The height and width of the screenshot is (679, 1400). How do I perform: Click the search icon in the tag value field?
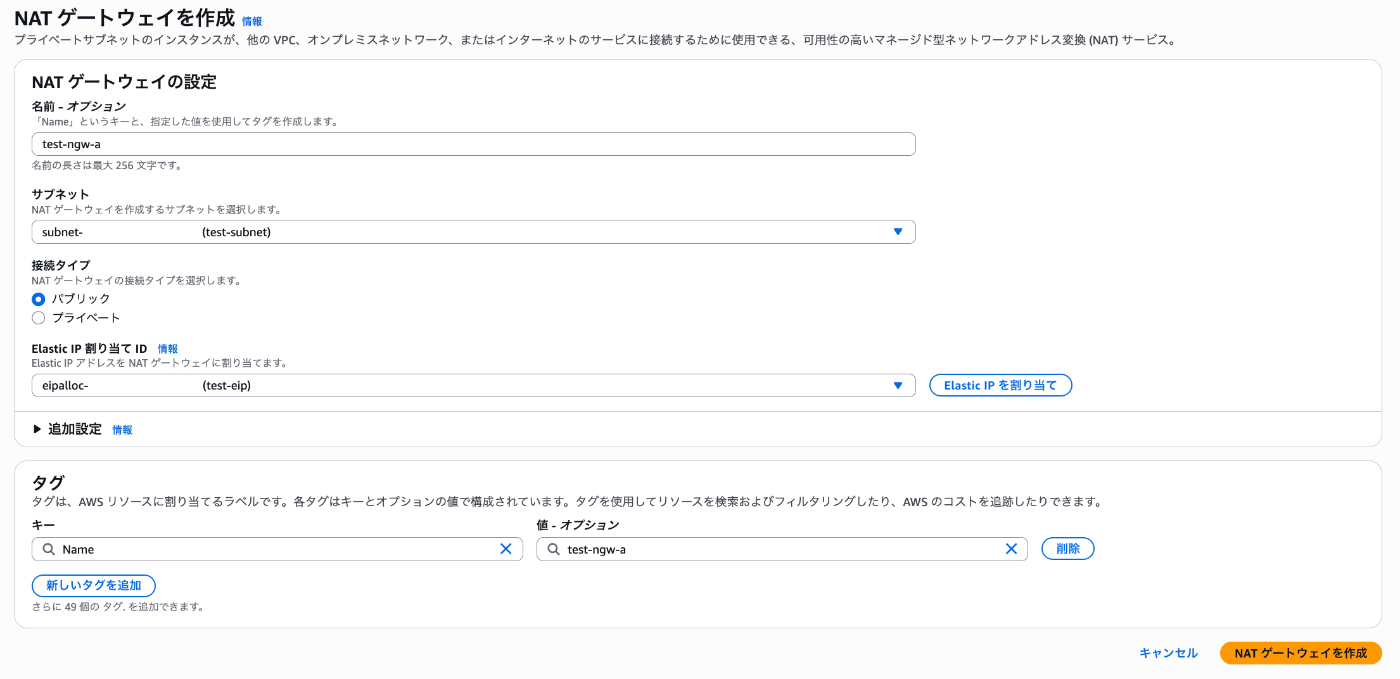click(x=551, y=548)
